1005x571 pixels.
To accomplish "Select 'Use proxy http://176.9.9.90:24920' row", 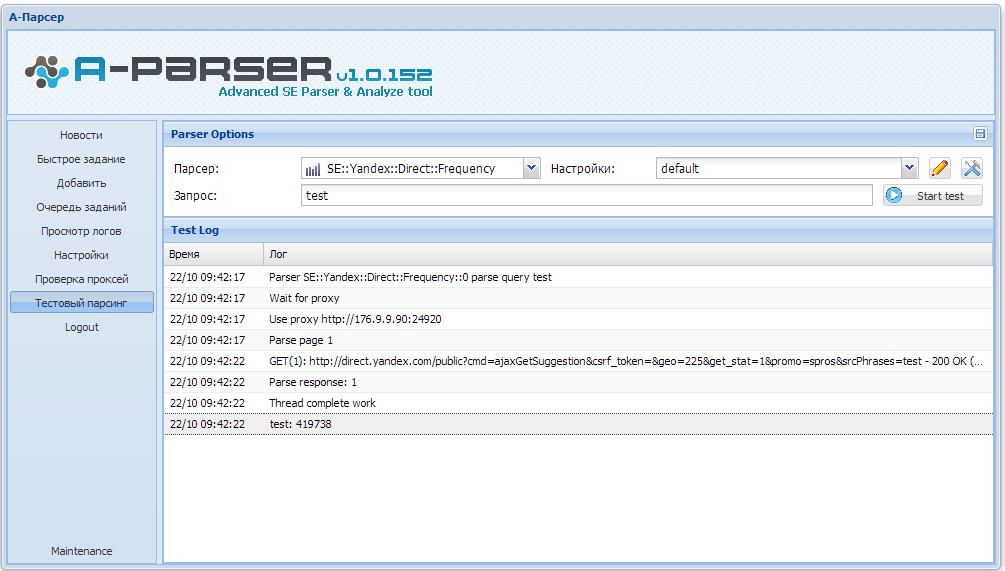I will coord(578,319).
